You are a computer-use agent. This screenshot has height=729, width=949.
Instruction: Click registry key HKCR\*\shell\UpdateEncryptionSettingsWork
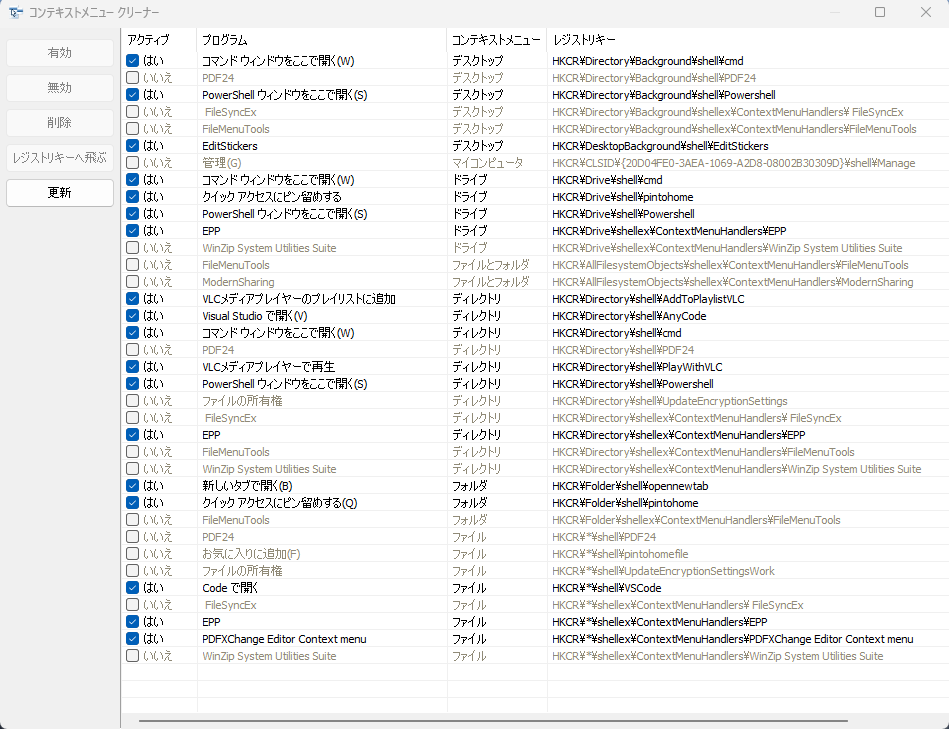(x=663, y=570)
